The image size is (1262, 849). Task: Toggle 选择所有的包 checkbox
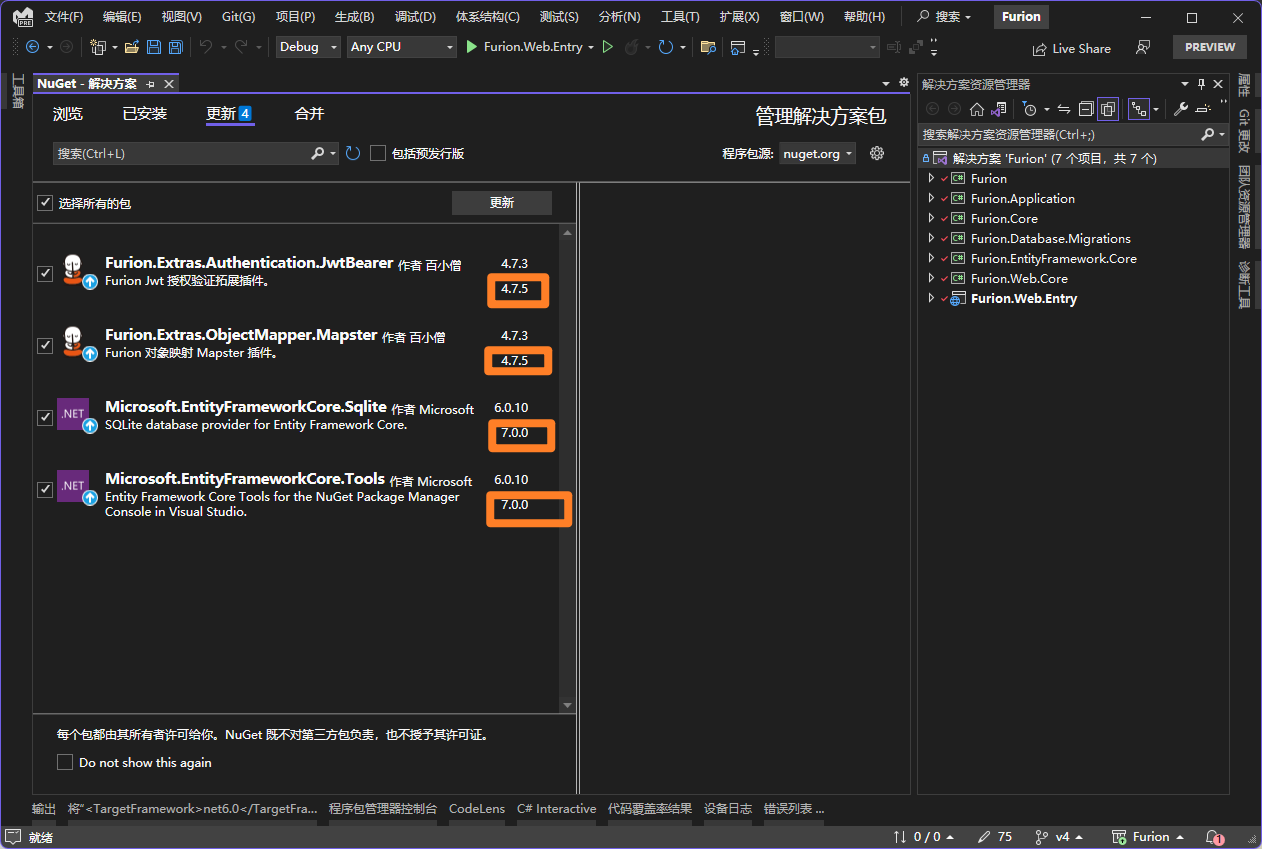44,203
